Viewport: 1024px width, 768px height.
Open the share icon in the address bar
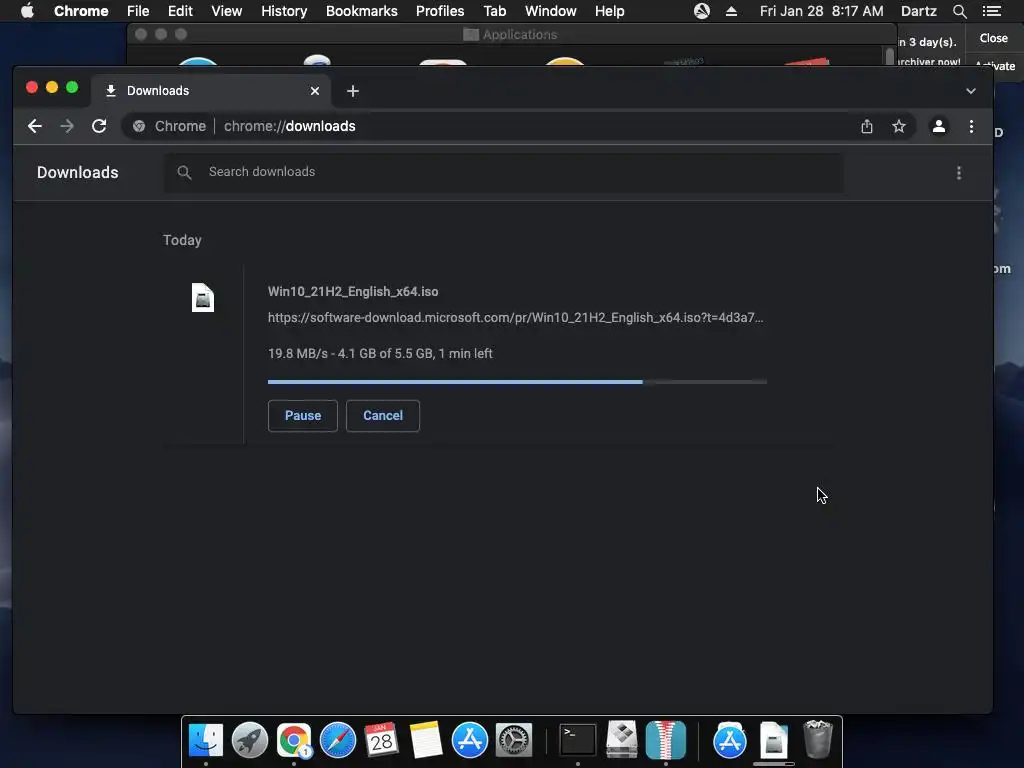(867, 126)
